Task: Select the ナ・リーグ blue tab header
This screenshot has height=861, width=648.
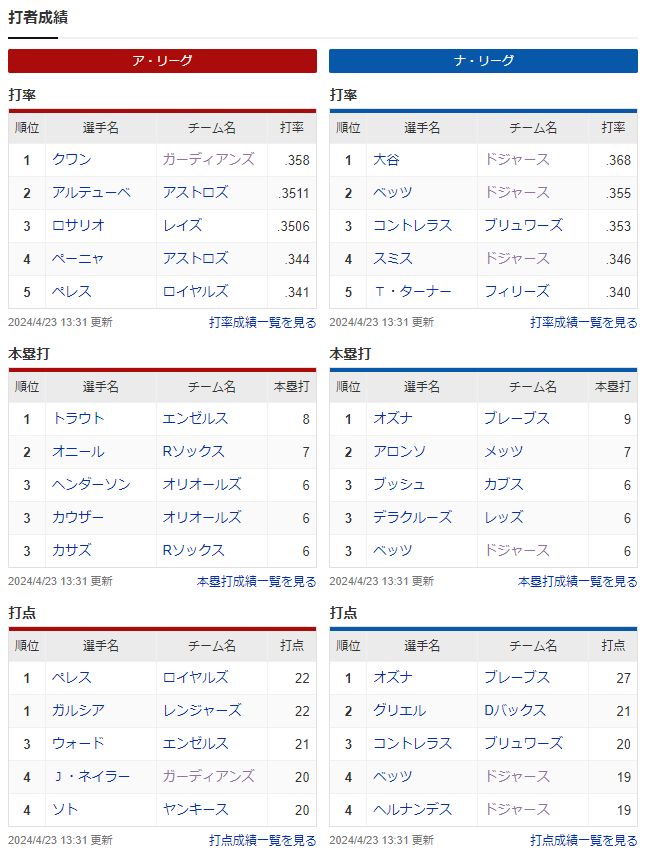Action: (483, 61)
